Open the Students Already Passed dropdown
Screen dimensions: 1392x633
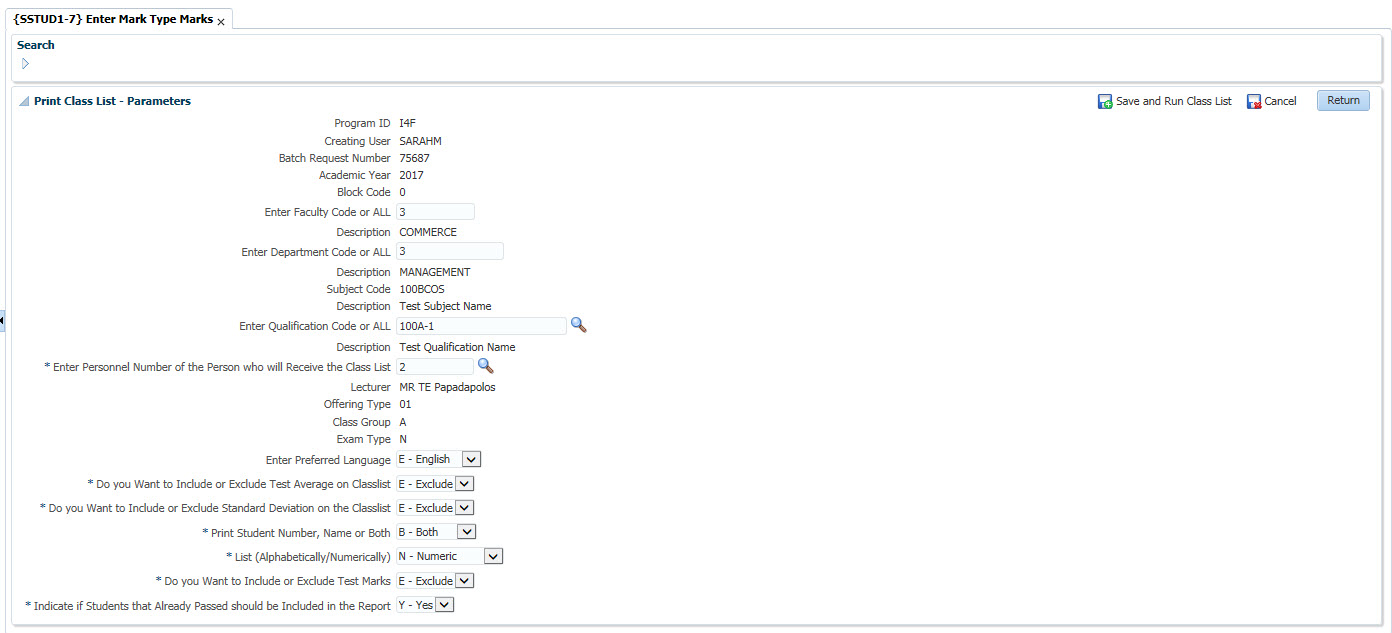[444, 604]
